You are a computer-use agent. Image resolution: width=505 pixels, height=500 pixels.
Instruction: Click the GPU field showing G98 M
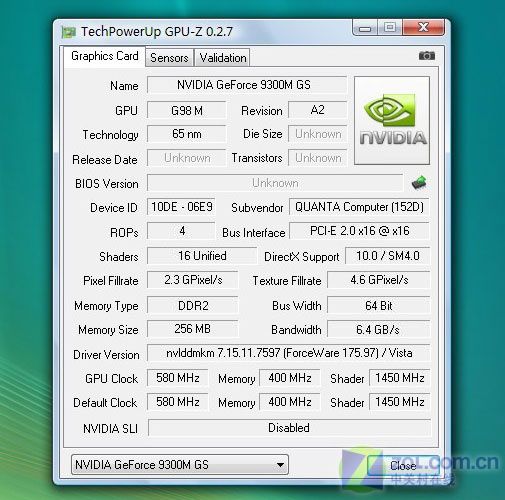(x=187, y=110)
